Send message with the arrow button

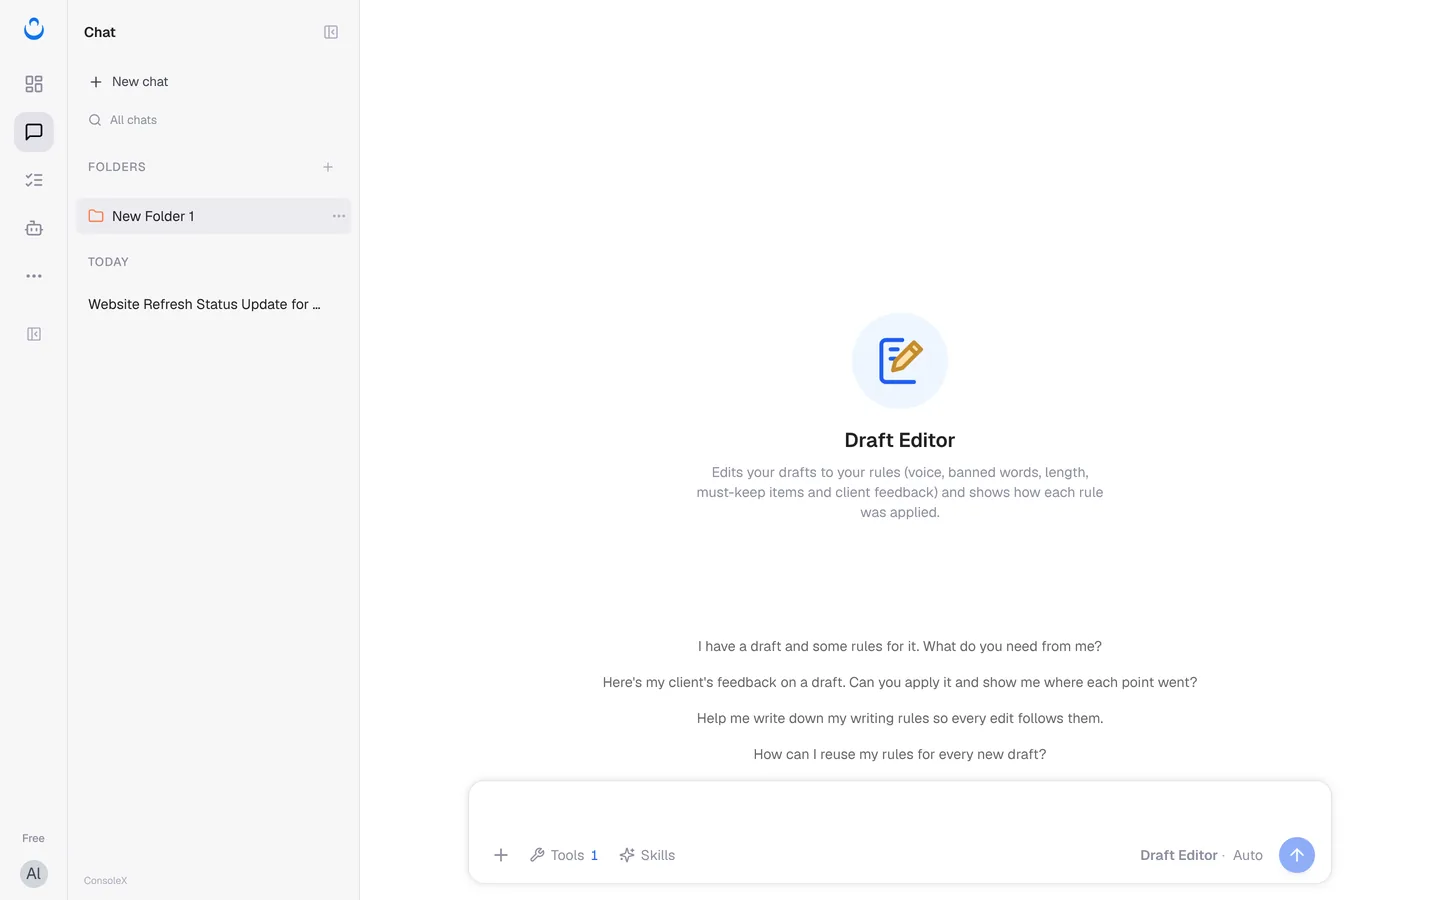coord(1297,855)
